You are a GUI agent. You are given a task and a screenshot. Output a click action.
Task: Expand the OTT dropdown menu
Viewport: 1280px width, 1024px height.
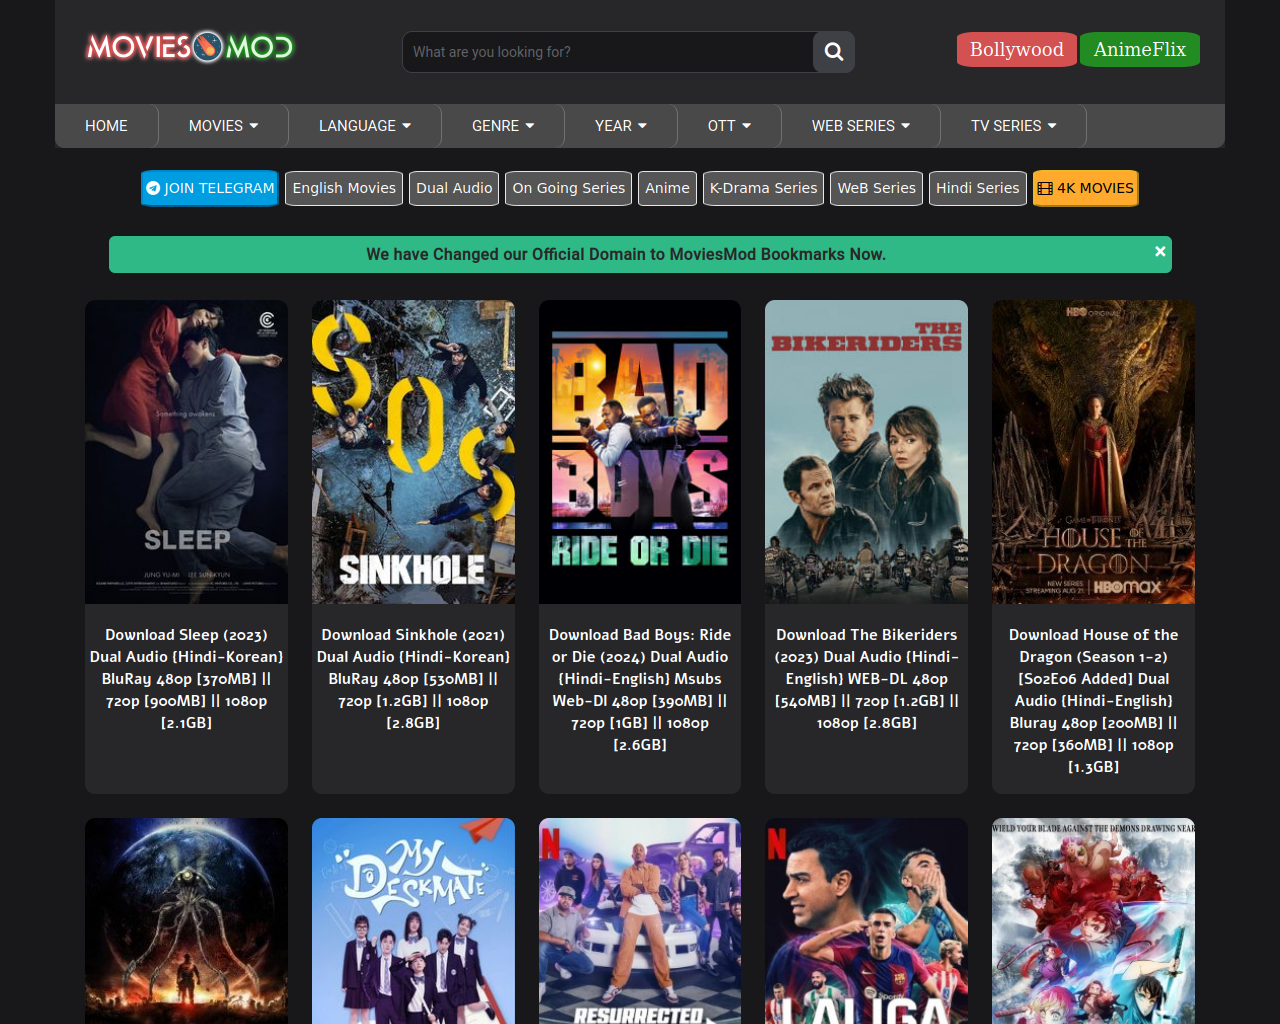tap(730, 126)
